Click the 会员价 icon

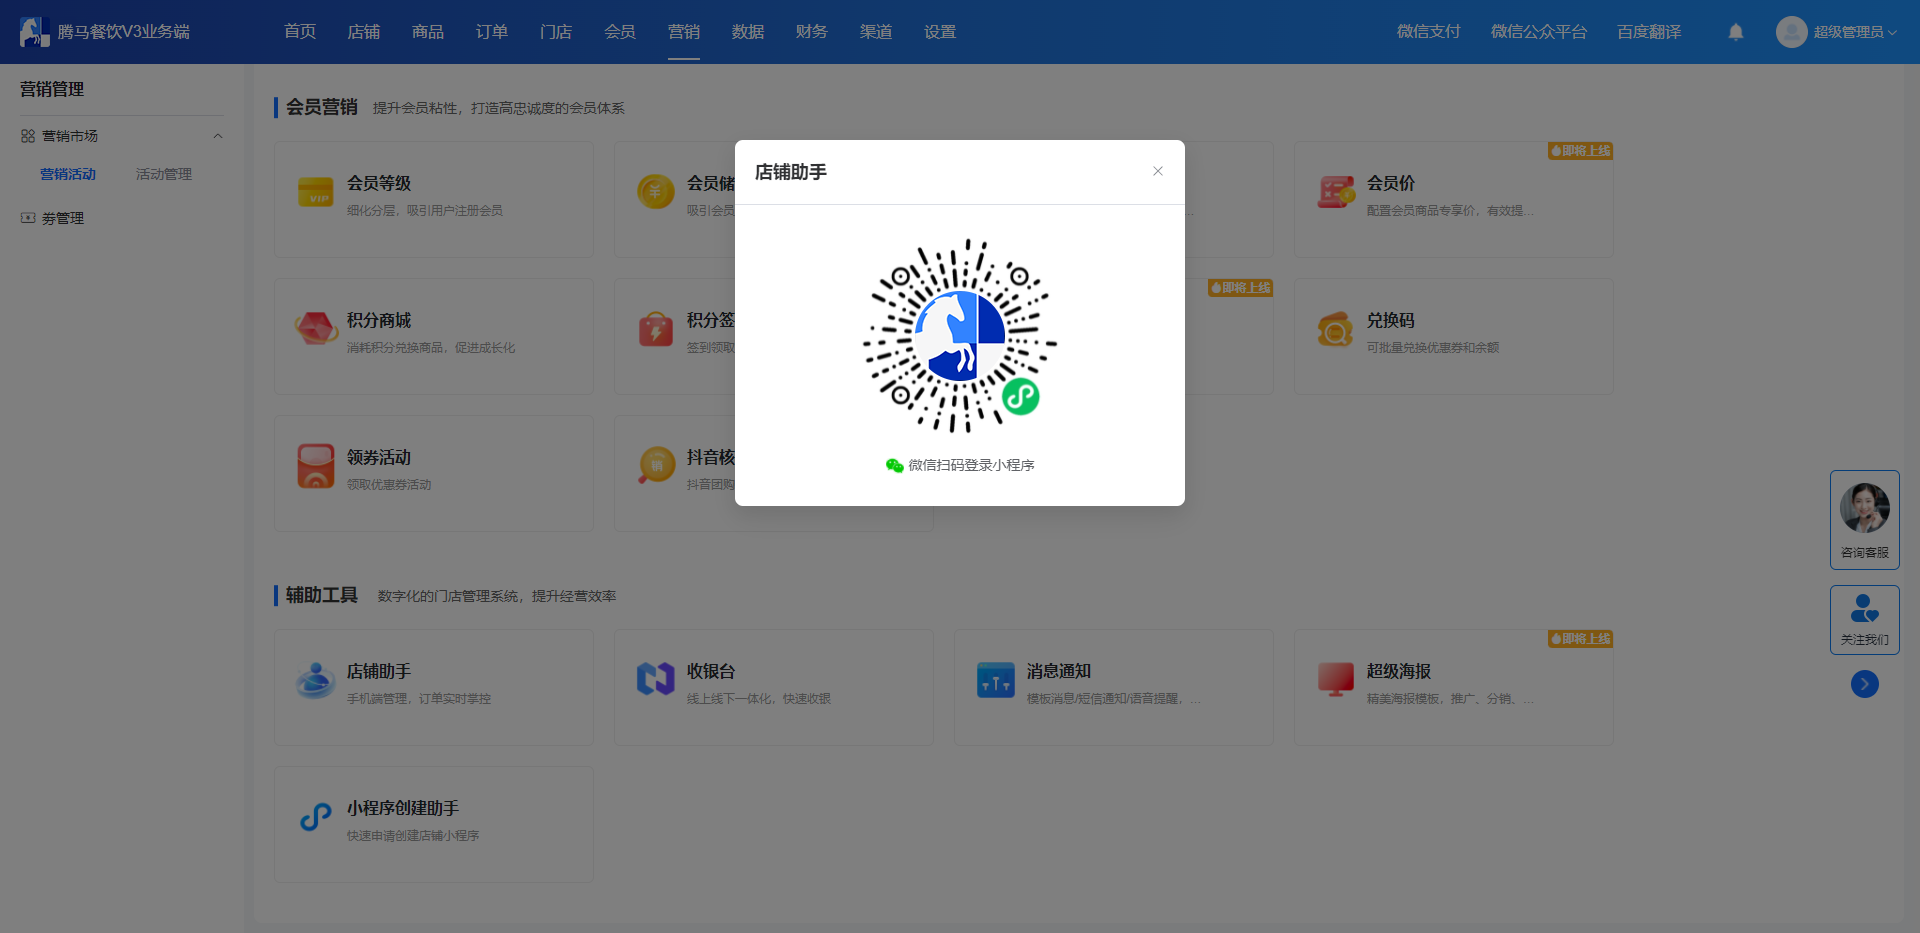1336,192
